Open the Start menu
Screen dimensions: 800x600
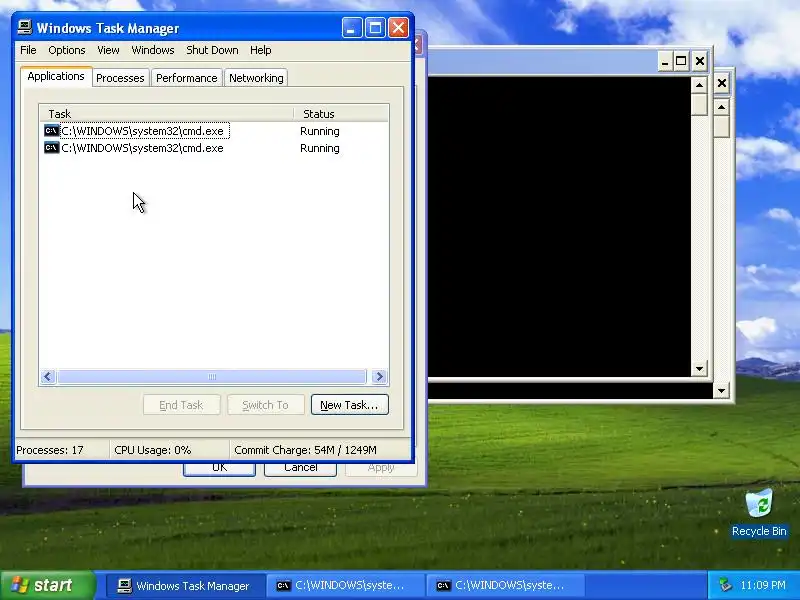(x=48, y=585)
